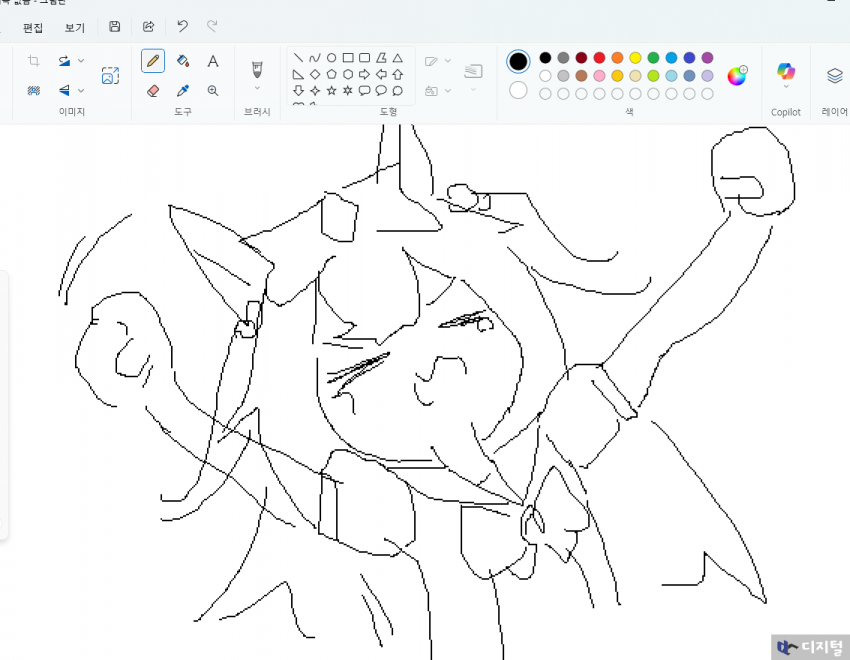Screen dimensions: 850x660
Task: Click the Crop image icon
Action: pos(34,61)
